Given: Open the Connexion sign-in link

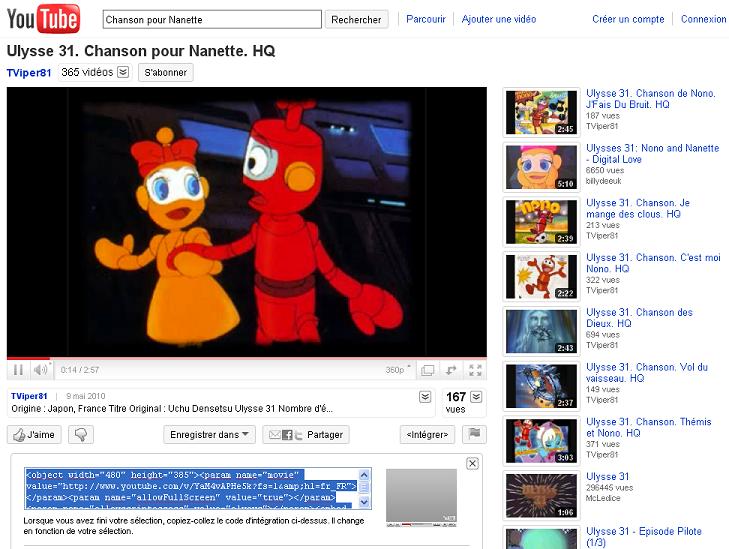Looking at the screenshot, I should [703, 19].
